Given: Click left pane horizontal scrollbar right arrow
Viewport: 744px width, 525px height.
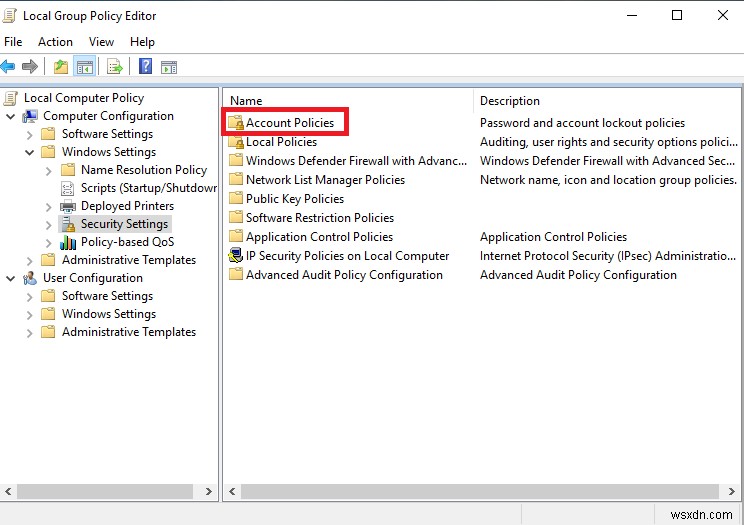Looking at the screenshot, I should tap(208, 491).
